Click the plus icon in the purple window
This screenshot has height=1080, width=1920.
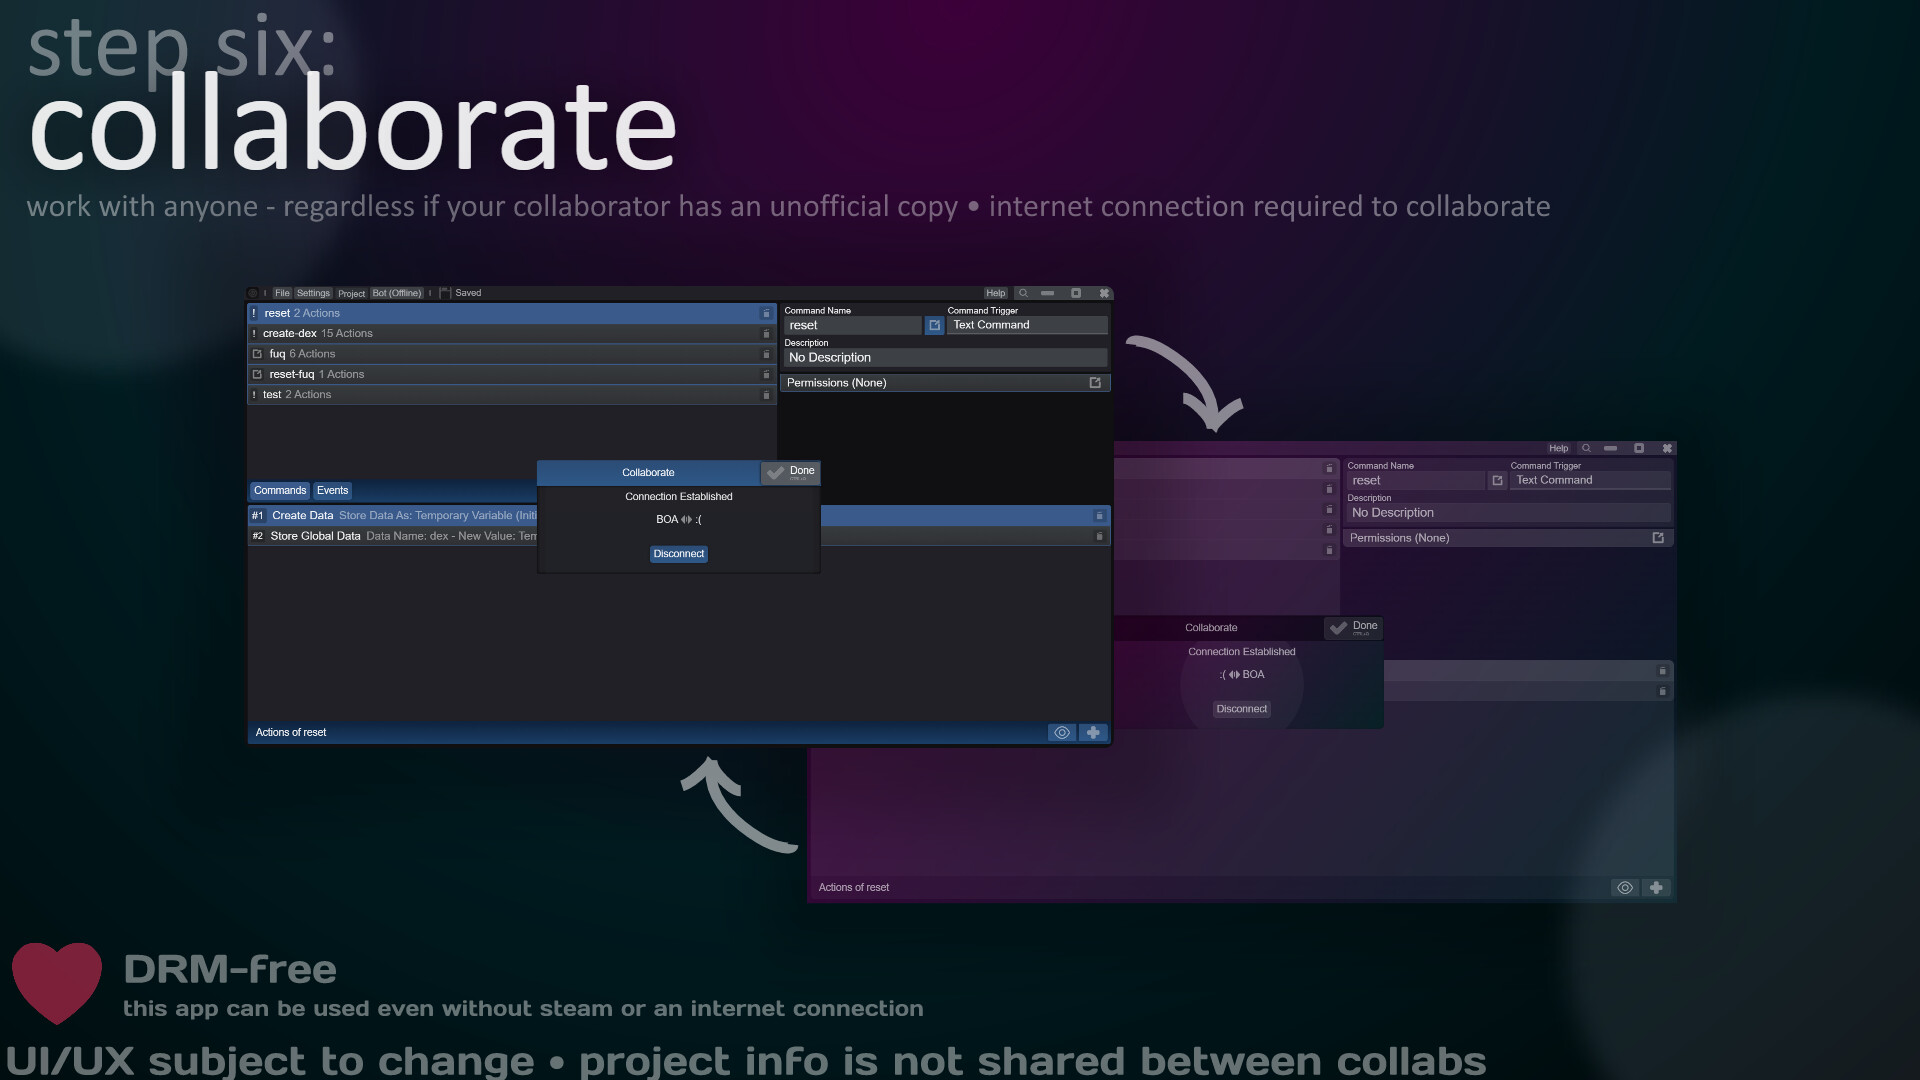coord(1656,887)
